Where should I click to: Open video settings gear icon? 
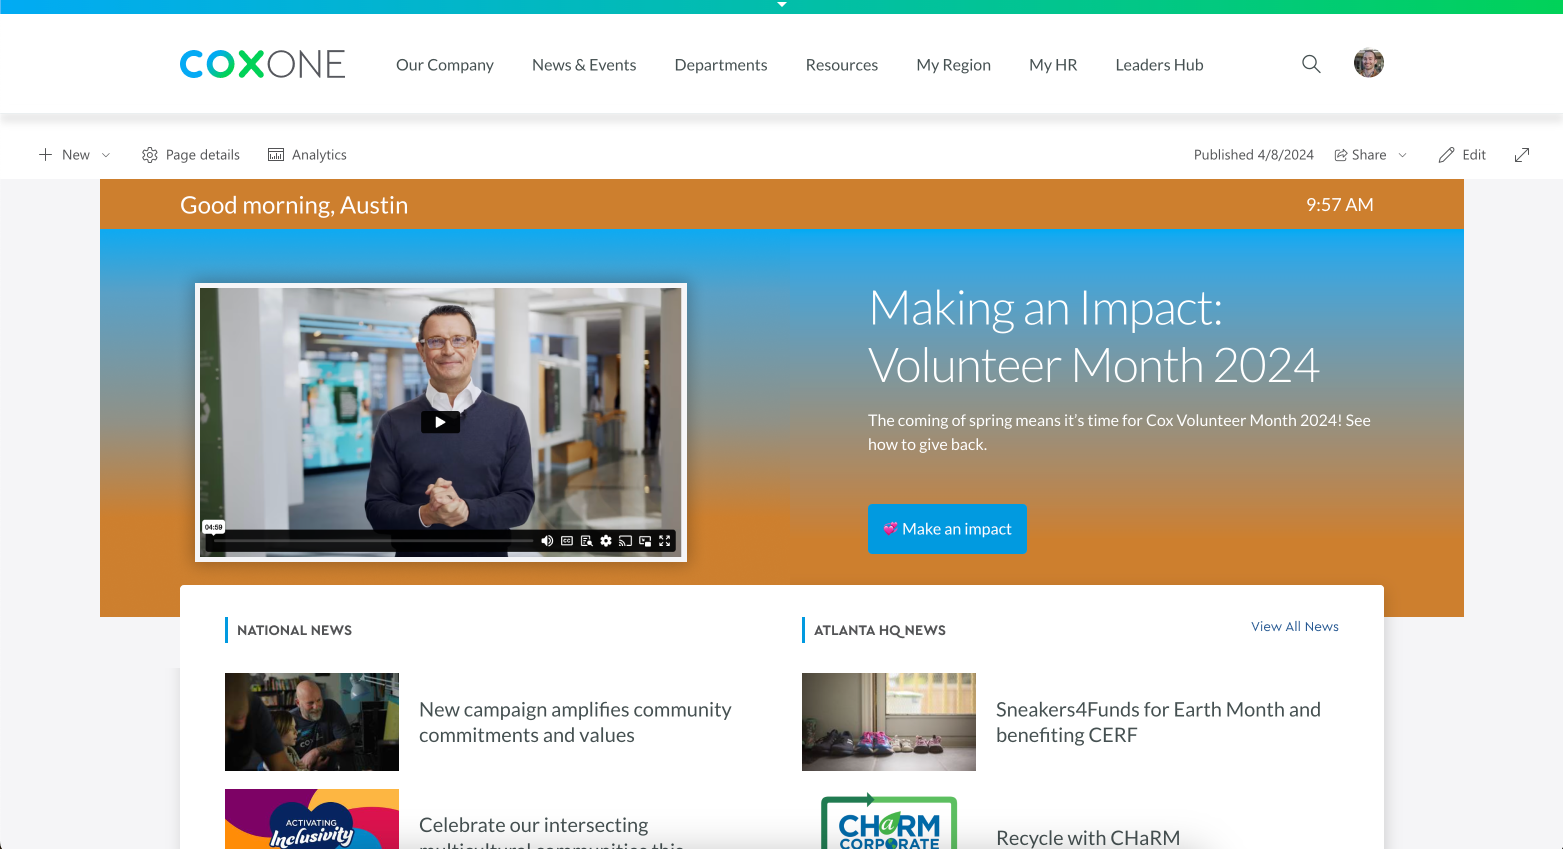pyautogui.click(x=606, y=541)
